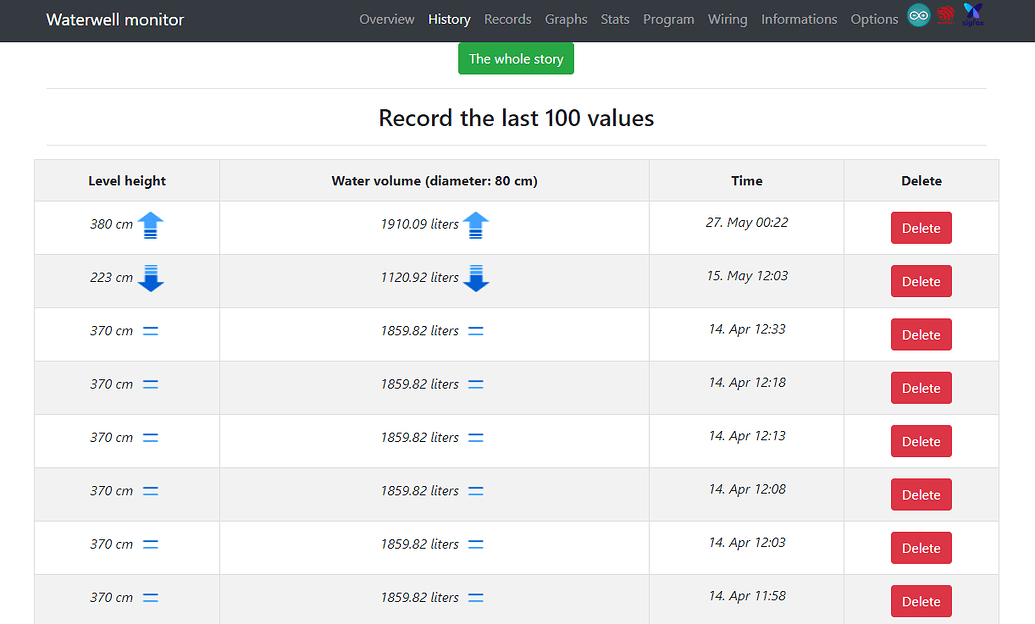Delete the 27. May 00:22 record
Viewport: 1035px width, 624px height.
pyautogui.click(x=920, y=227)
